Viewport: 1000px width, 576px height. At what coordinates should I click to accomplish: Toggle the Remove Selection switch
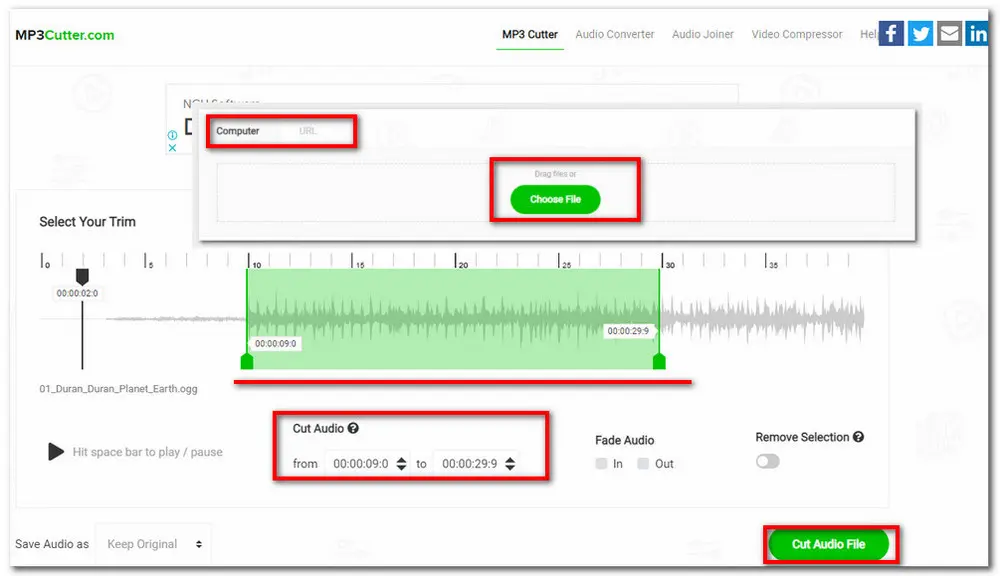tap(767, 461)
